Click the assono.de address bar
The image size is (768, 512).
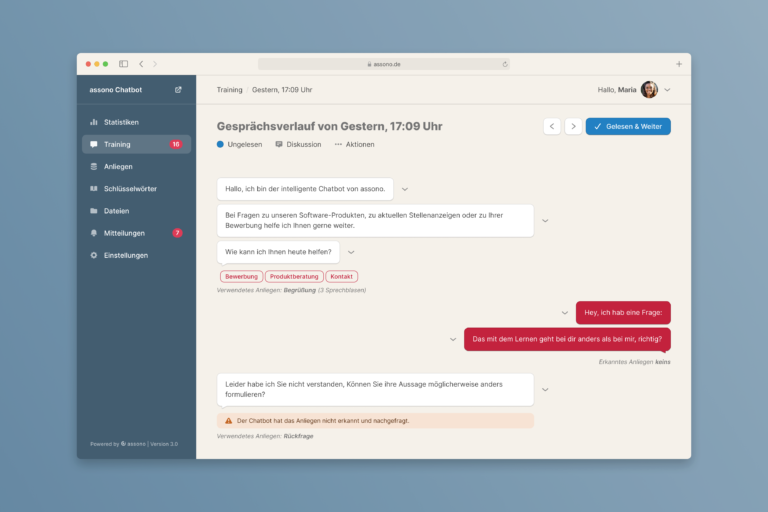point(384,64)
